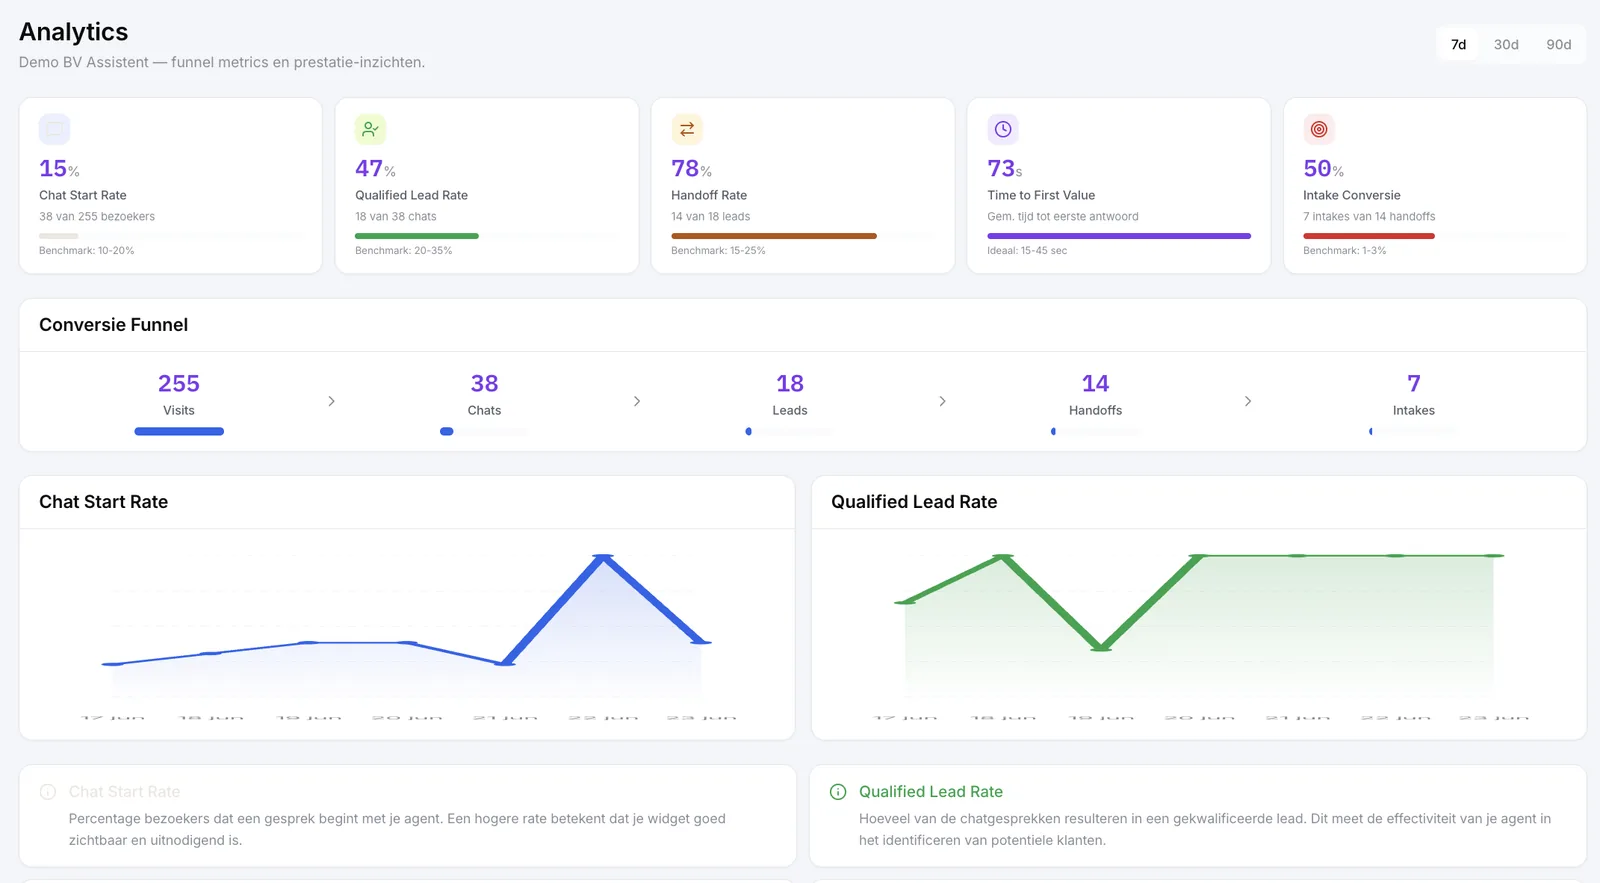Image resolution: width=1600 pixels, height=883 pixels.
Task: Click the 7 Intakes funnel value
Action: click(1414, 384)
